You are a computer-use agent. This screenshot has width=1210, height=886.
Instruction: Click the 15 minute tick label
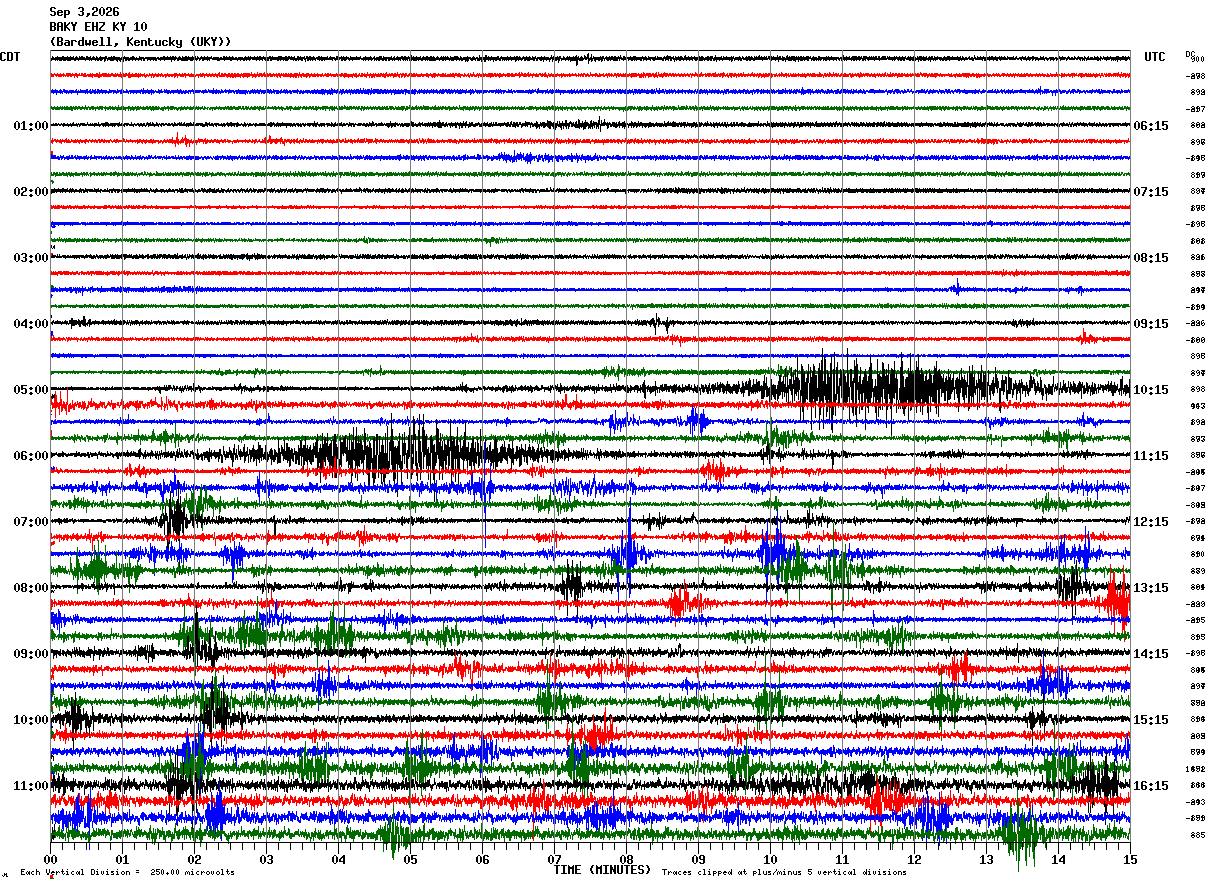click(x=1130, y=859)
